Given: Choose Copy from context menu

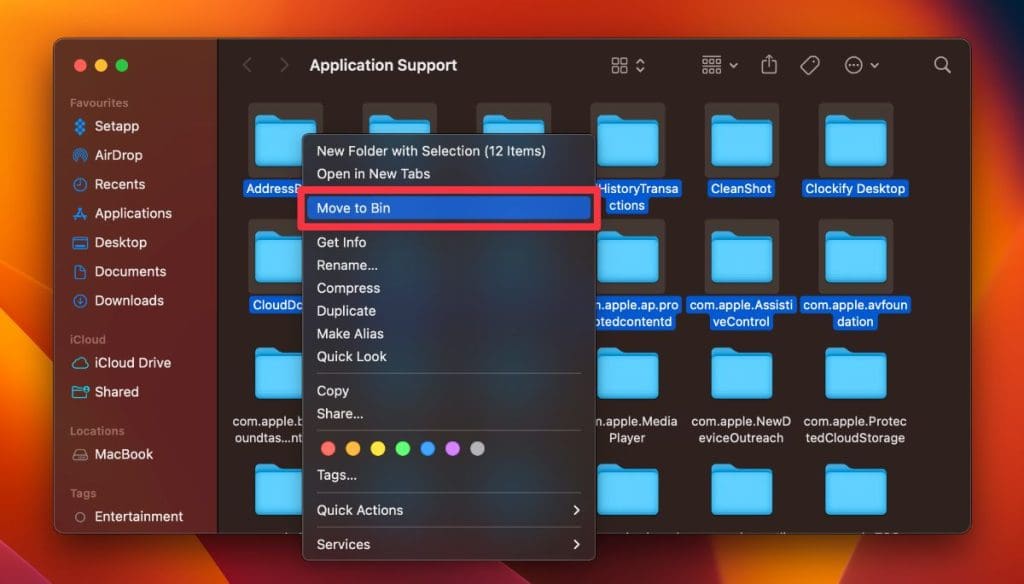Looking at the screenshot, I should [332, 391].
